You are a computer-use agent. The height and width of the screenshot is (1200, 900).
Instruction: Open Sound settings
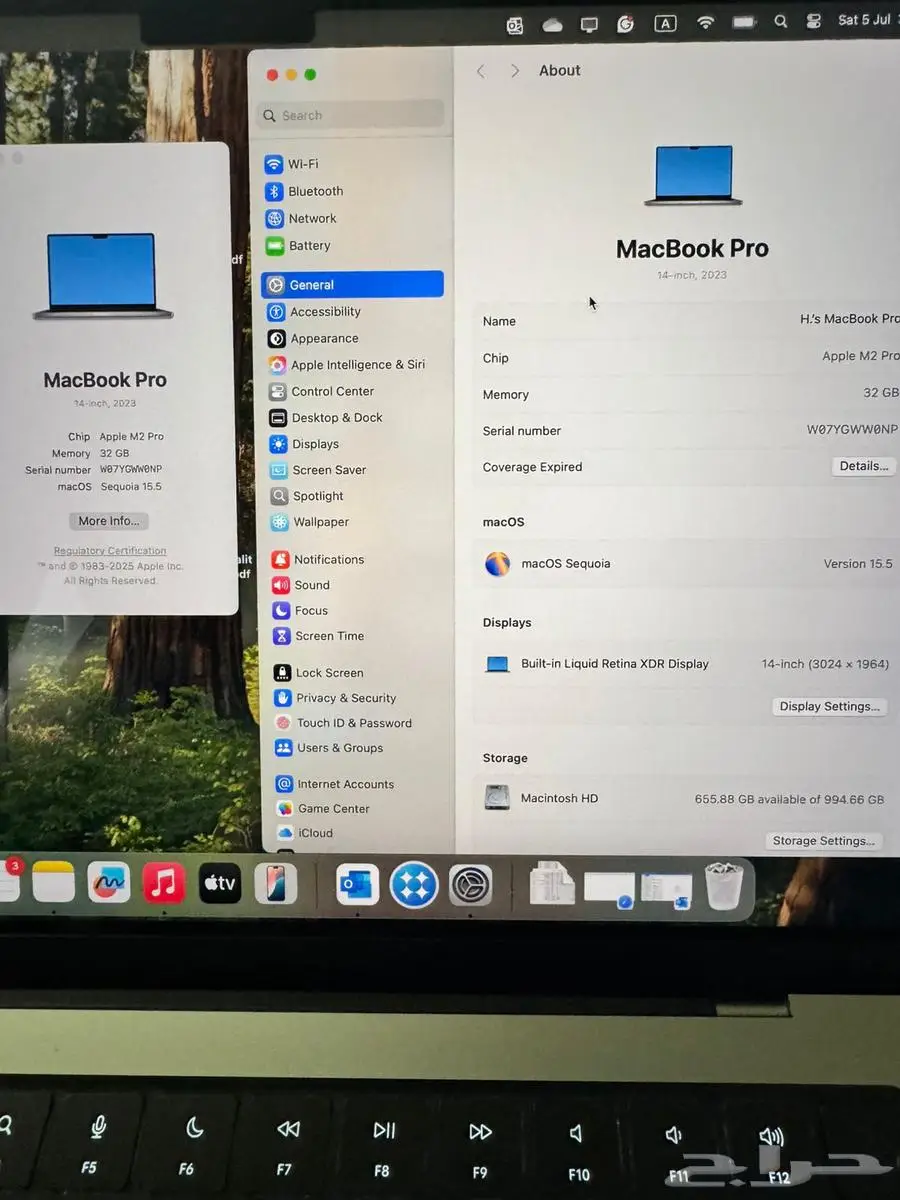(300, 585)
